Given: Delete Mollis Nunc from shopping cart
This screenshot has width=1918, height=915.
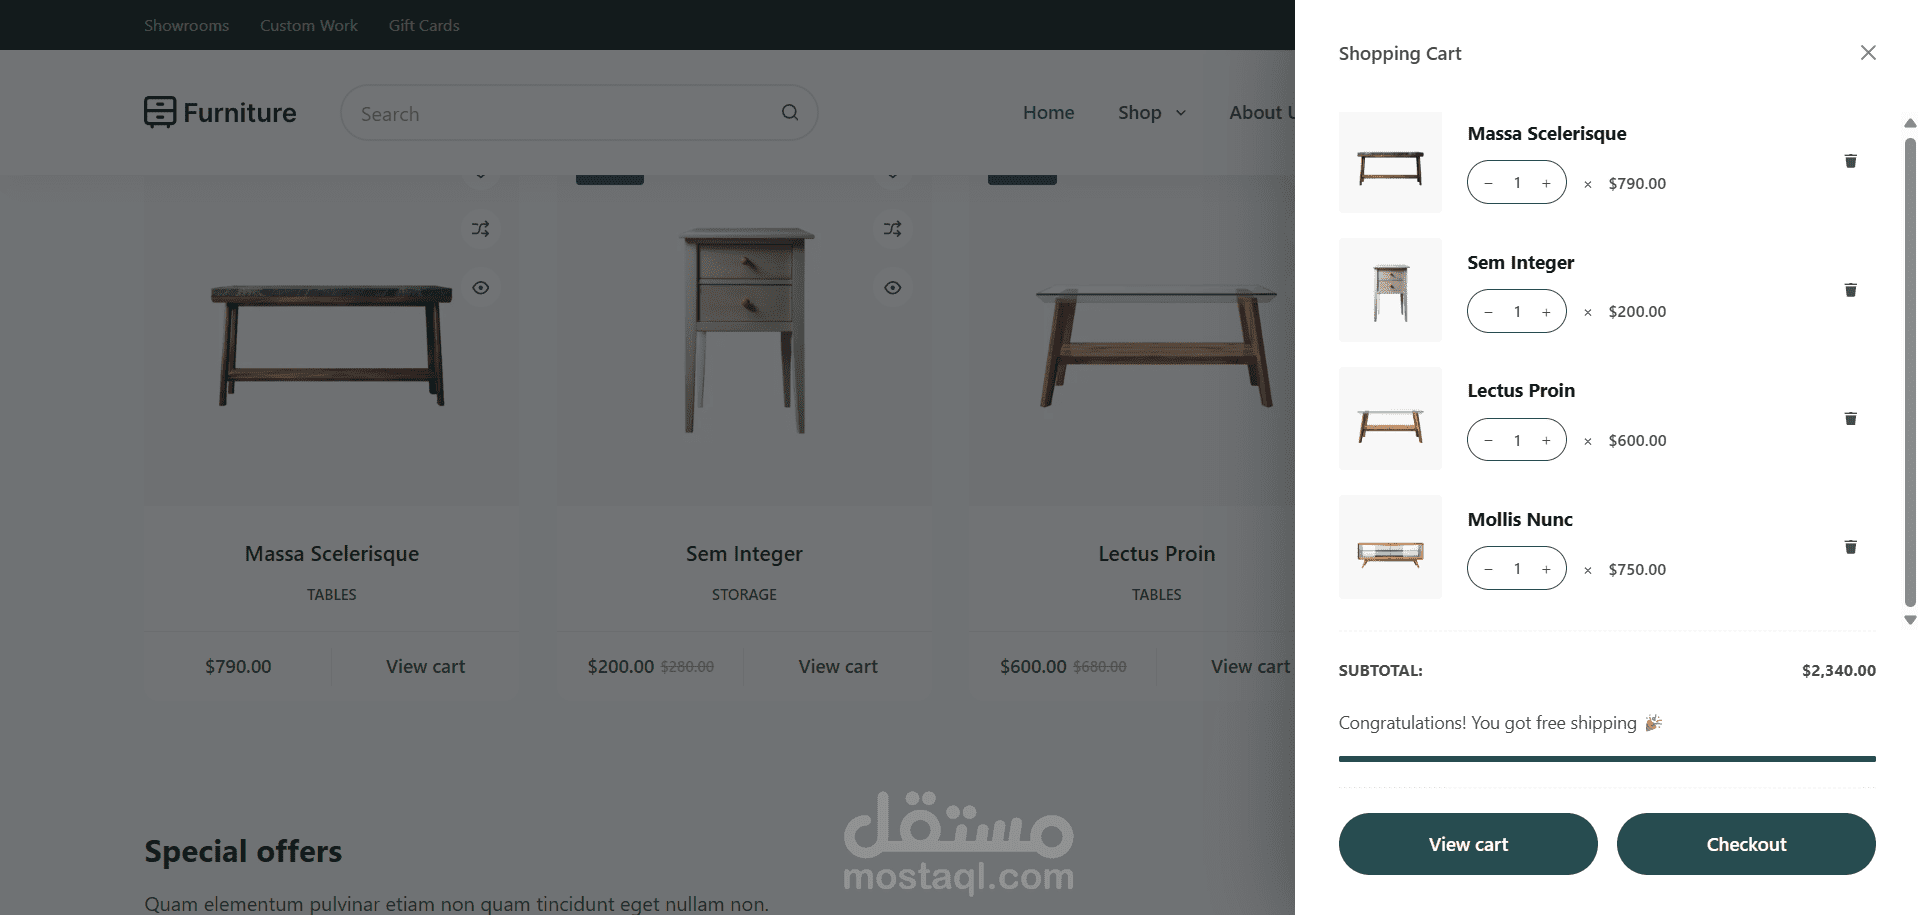Looking at the screenshot, I should tap(1850, 547).
